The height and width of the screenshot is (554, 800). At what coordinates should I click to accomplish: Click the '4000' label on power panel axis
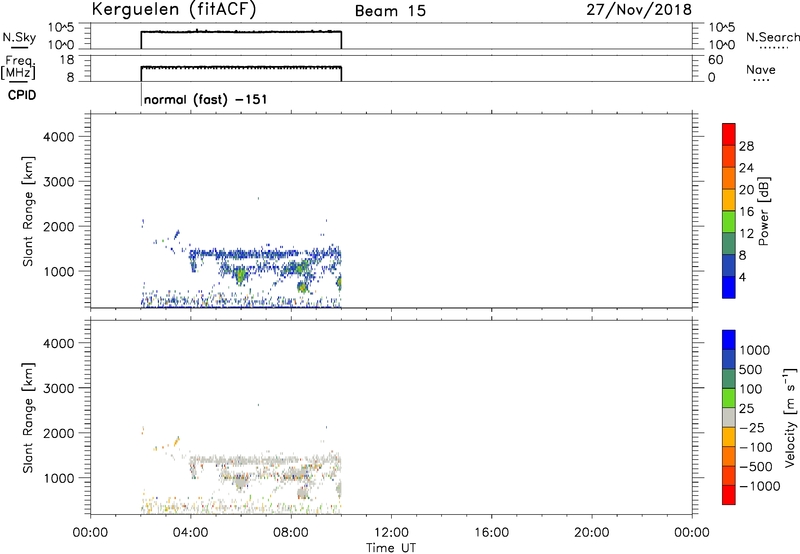[x=59, y=137]
